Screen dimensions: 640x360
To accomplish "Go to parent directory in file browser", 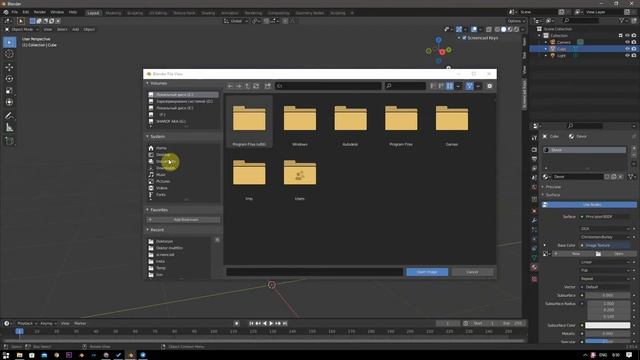I will click(x=247, y=86).
